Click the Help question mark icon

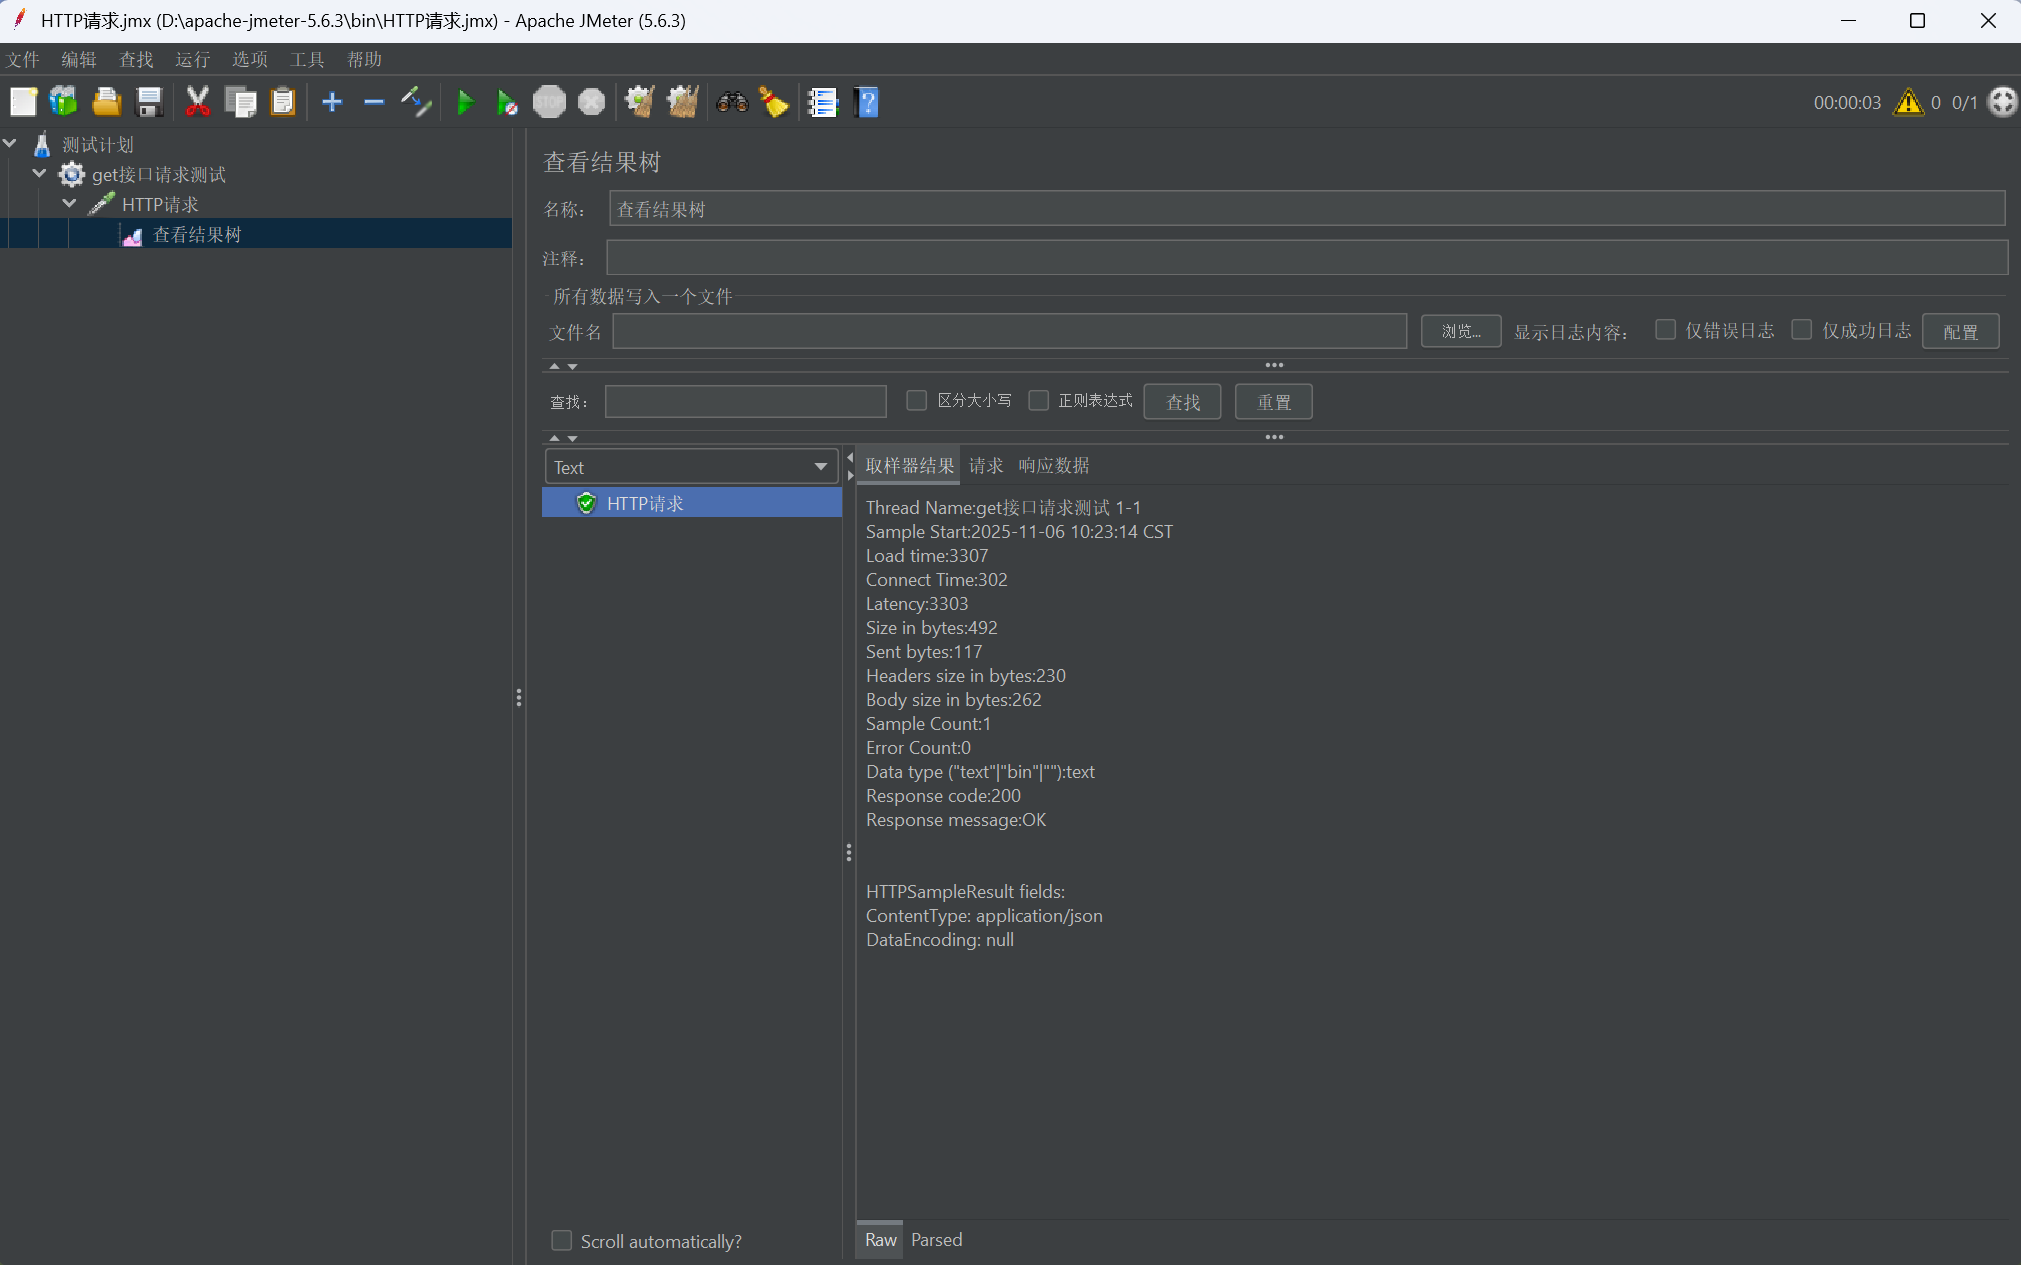pos(867,102)
